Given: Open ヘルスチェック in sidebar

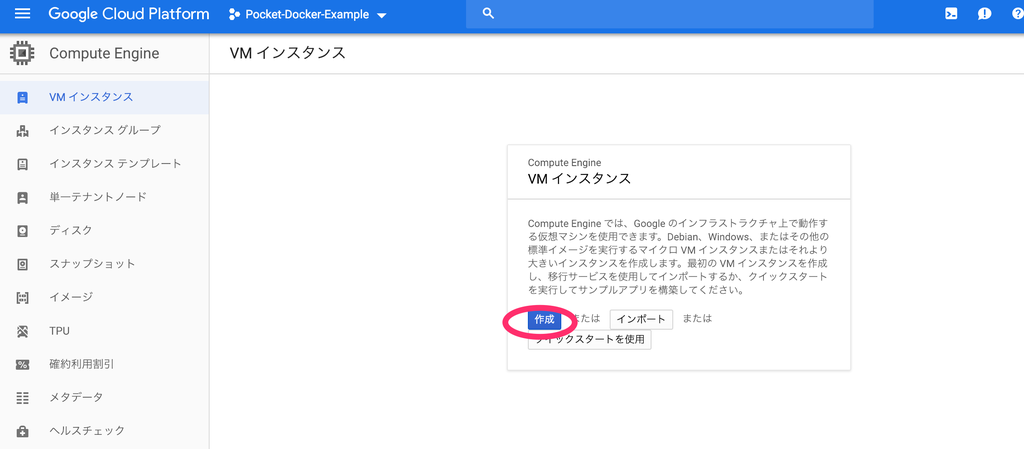Looking at the screenshot, I should (x=104, y=431).
